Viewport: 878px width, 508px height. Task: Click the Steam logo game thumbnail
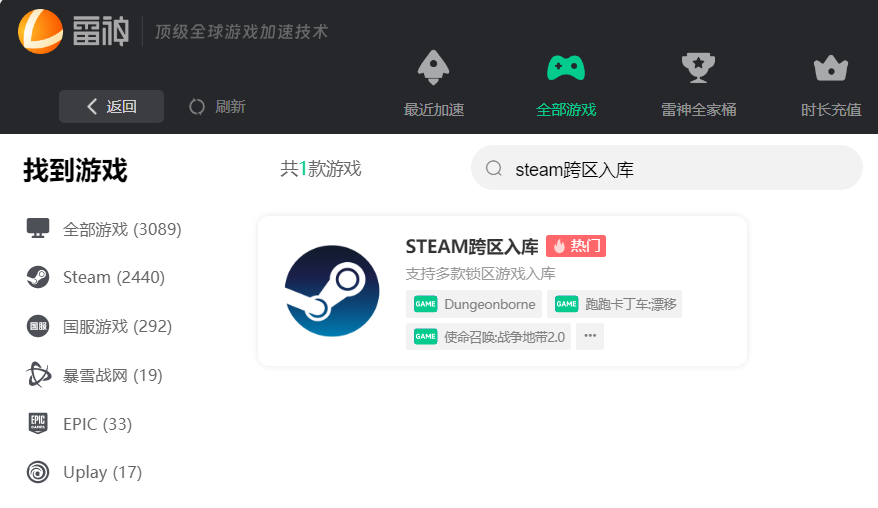coord(332,291)
